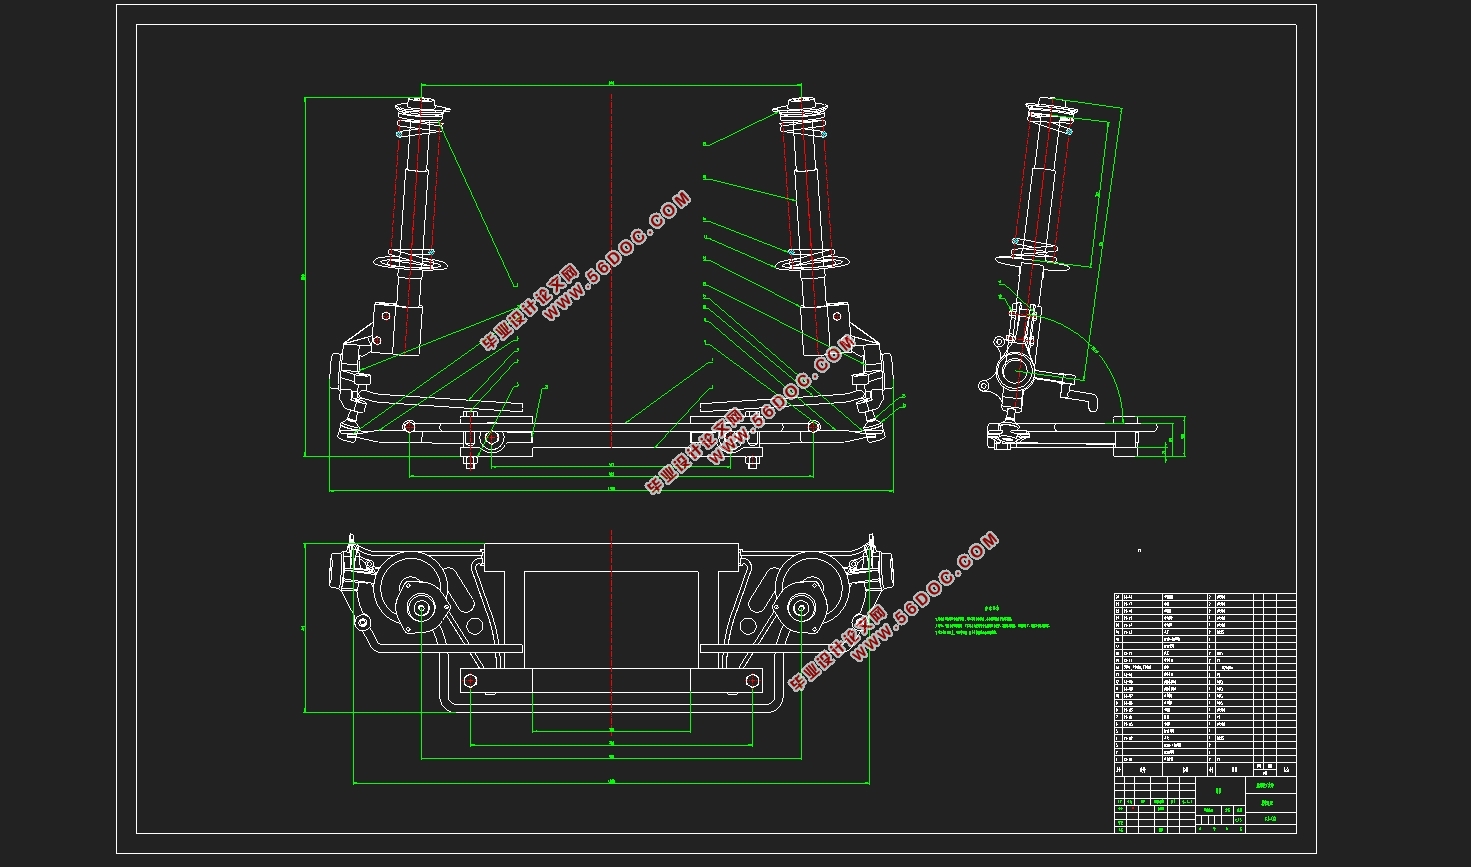Select the parts list table top row
This screenshot has height=867, width=1471.
coord(1205,597)
